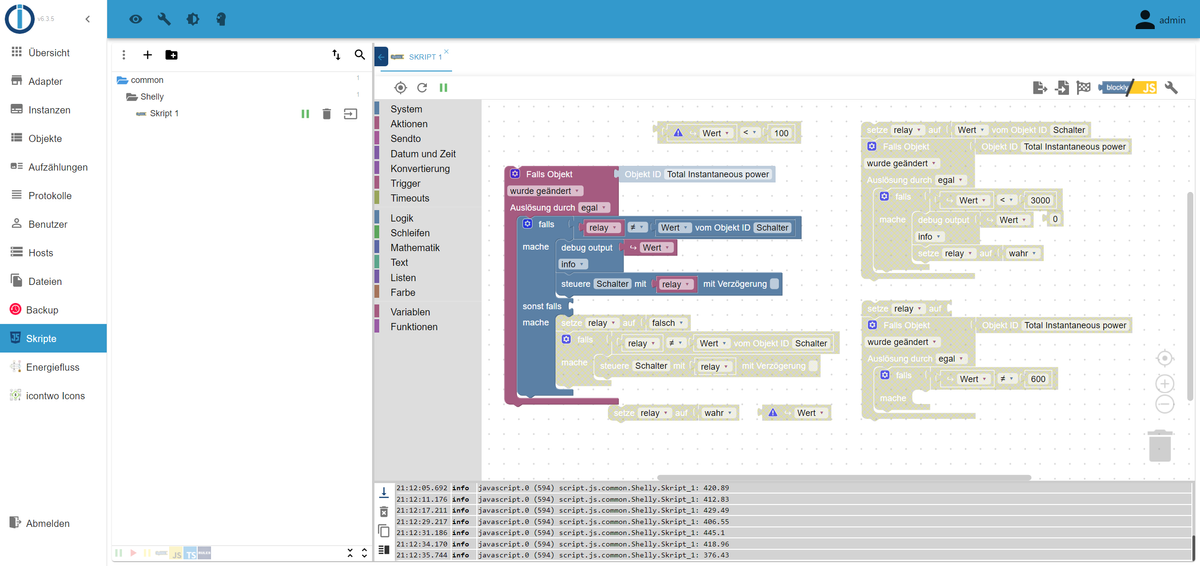Click the Abmelden logout button
This screenshot has height=566, width=1200.
(x=47, y=523)
